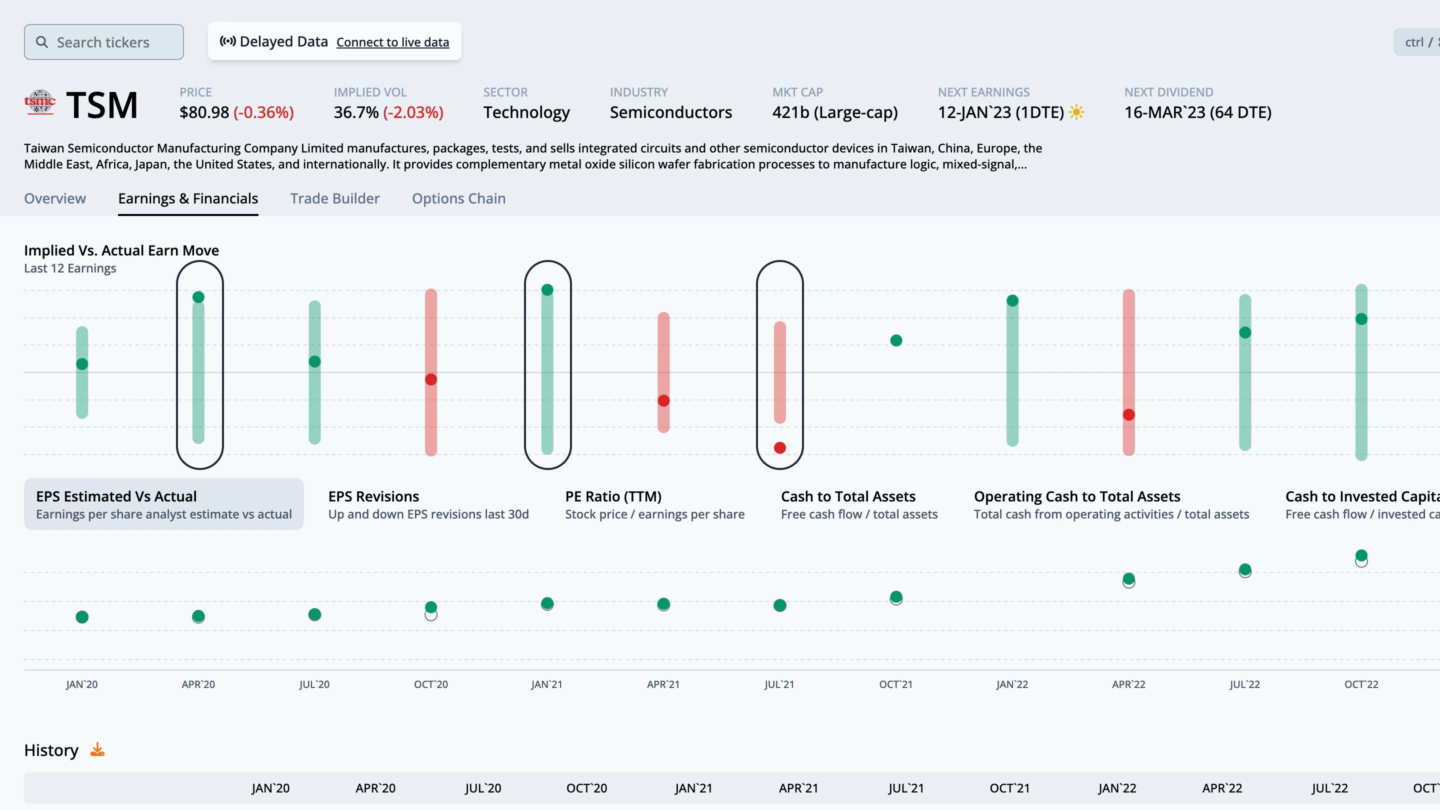1440x810 pixels.
Task: Click the delayed data broadcast icon
Action: point(228,42)
